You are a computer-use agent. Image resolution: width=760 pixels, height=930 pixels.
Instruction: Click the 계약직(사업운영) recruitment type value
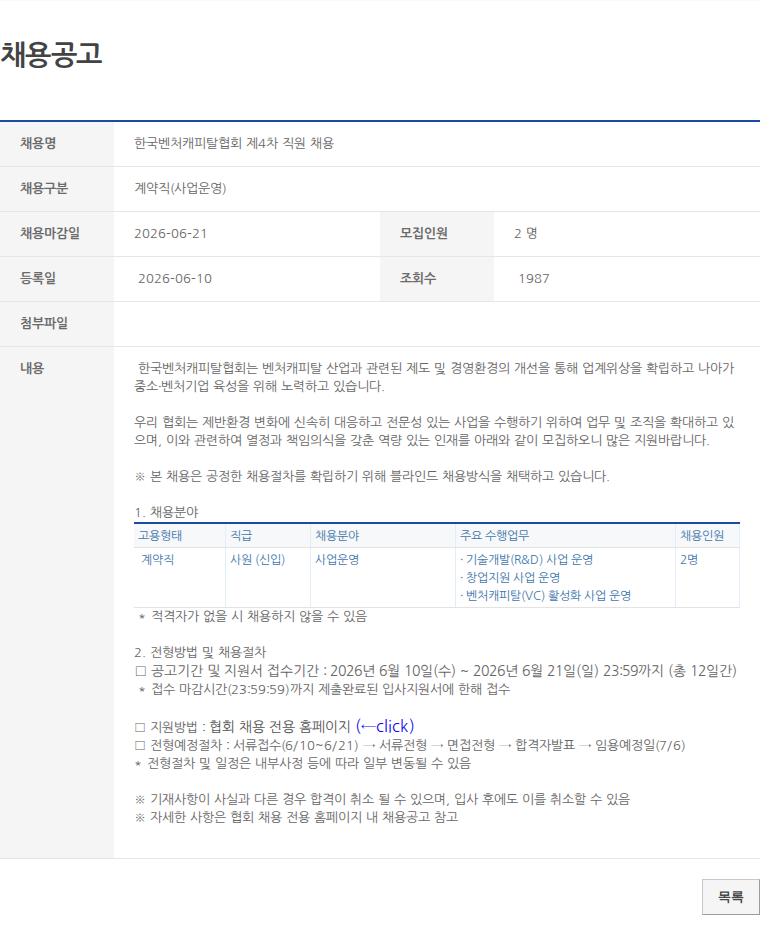[x=180, y=189]
